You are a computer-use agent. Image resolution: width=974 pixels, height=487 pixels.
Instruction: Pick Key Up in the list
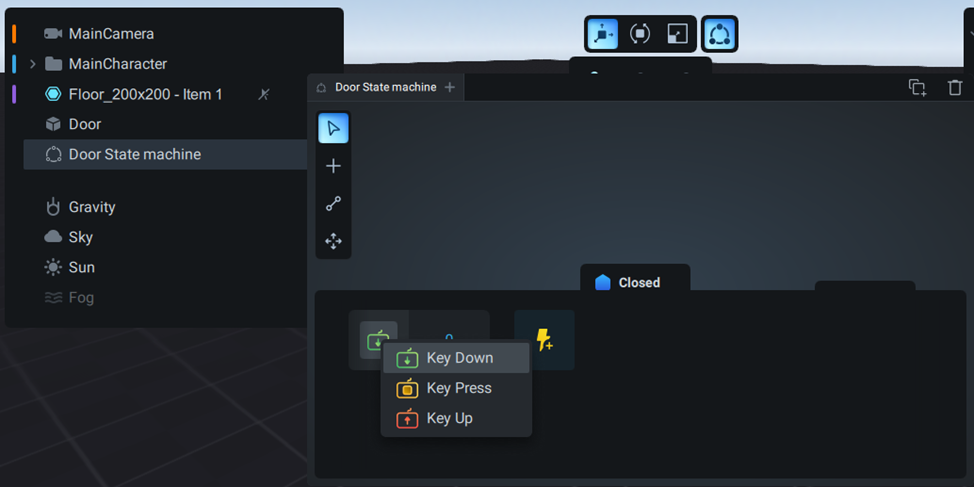click(449, 418)
